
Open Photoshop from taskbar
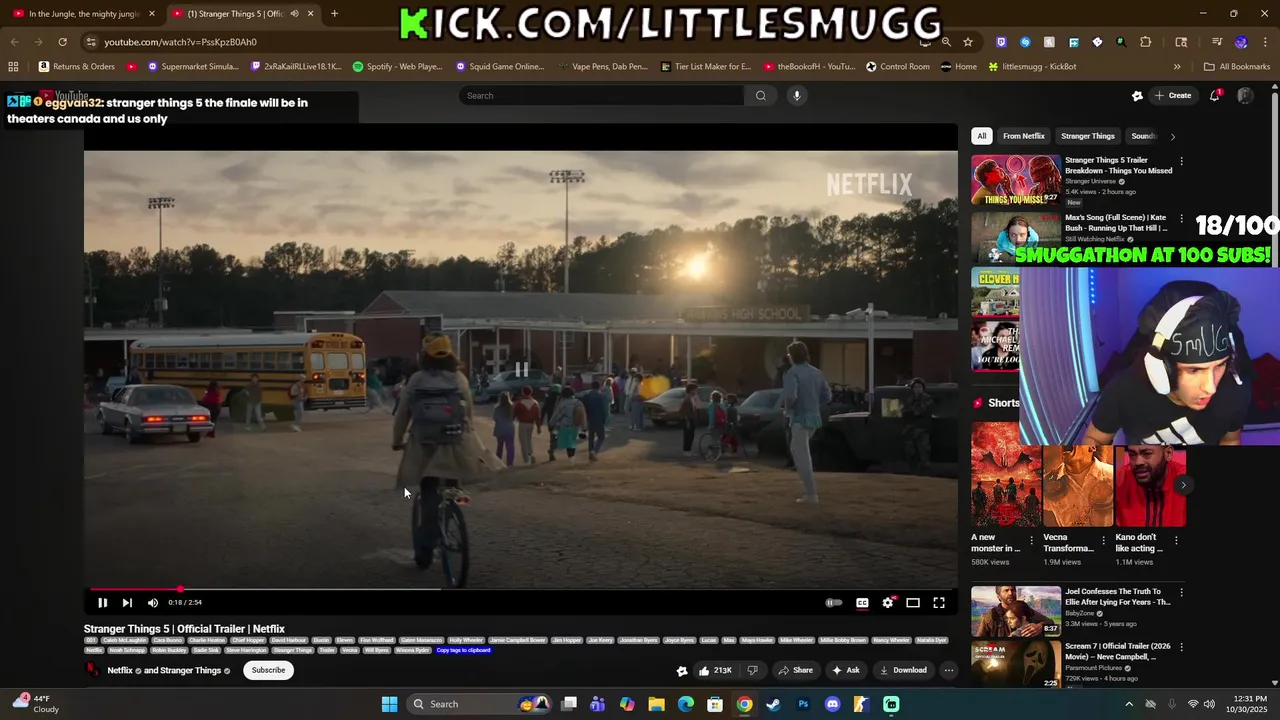[803, 704]
